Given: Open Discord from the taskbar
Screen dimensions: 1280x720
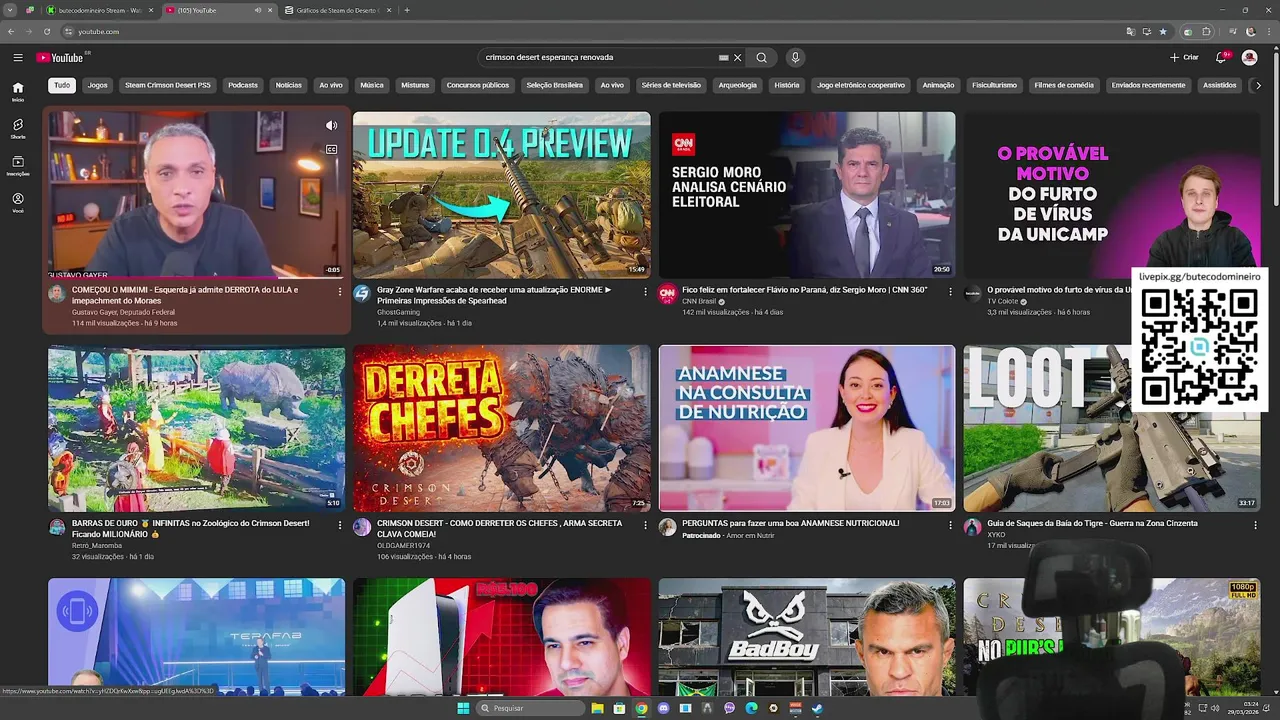Looking at the screenshot, I should coord(663,708).
